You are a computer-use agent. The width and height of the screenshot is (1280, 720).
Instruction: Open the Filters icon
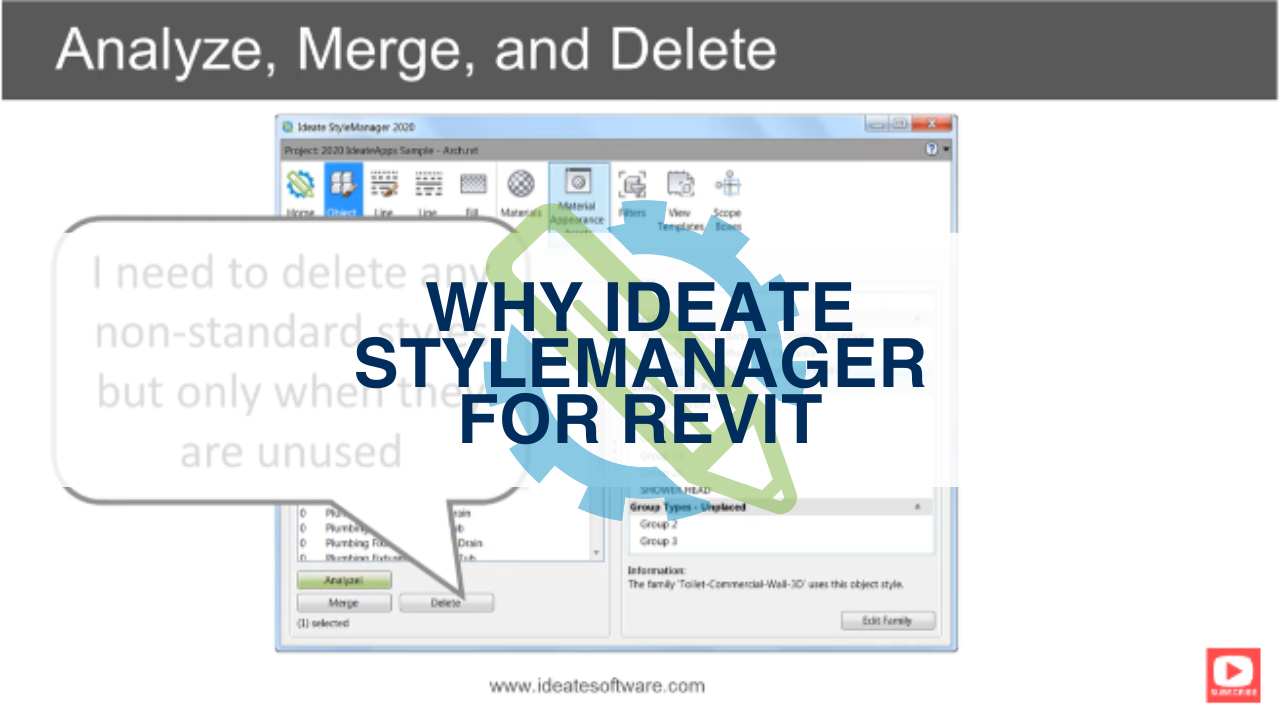point(632,184)
